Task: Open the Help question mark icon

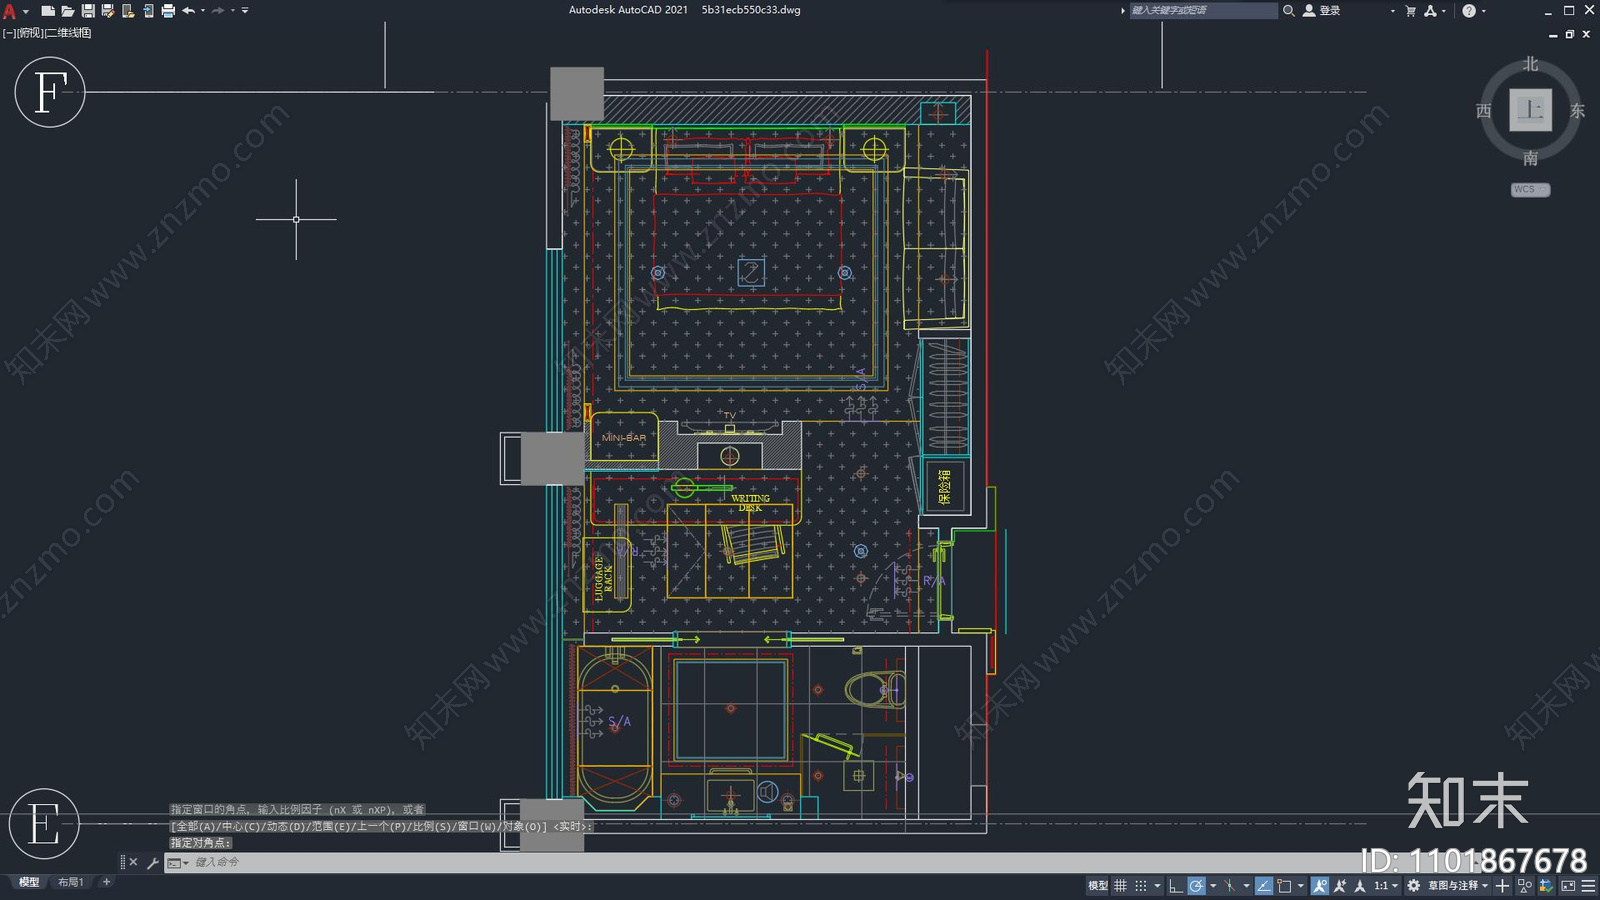Action: point(1469,10)
